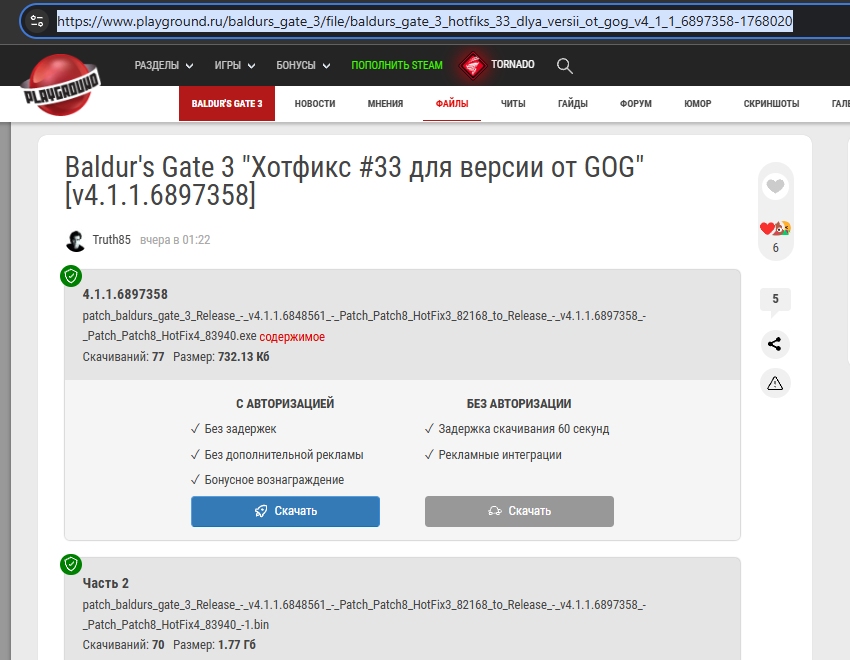The height and width of the screenshot is (660, 850).
Task: Click the heart like icon
Action: click(x=775, y=186)
